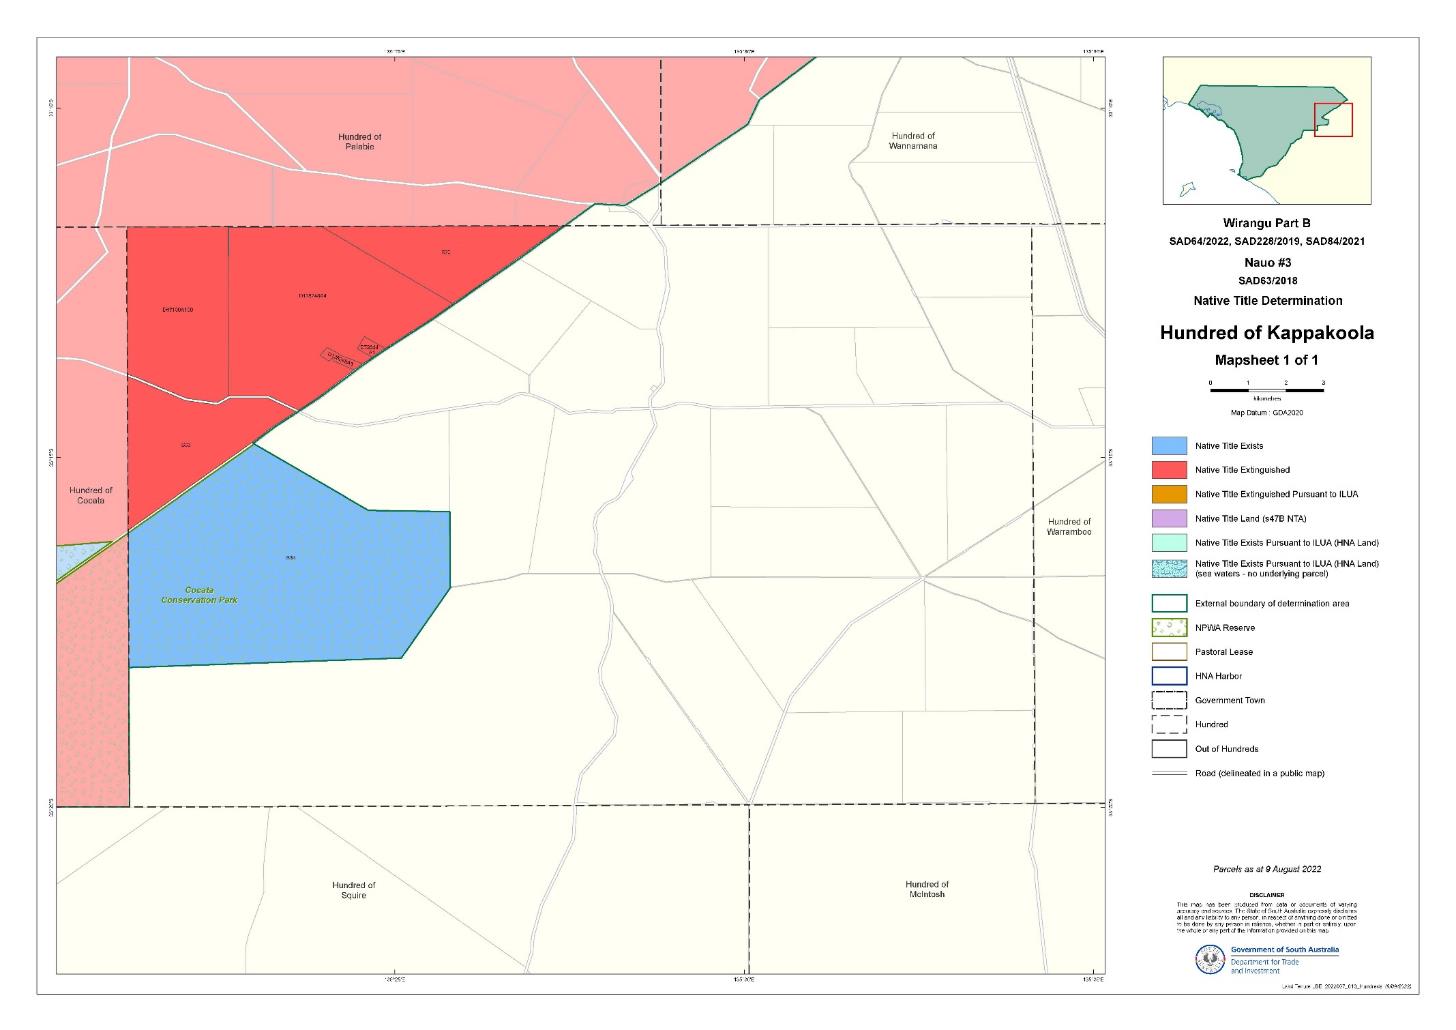
Task: Click the 'Native Title Extinguished' legend label
Action: tap(1242, 470)
